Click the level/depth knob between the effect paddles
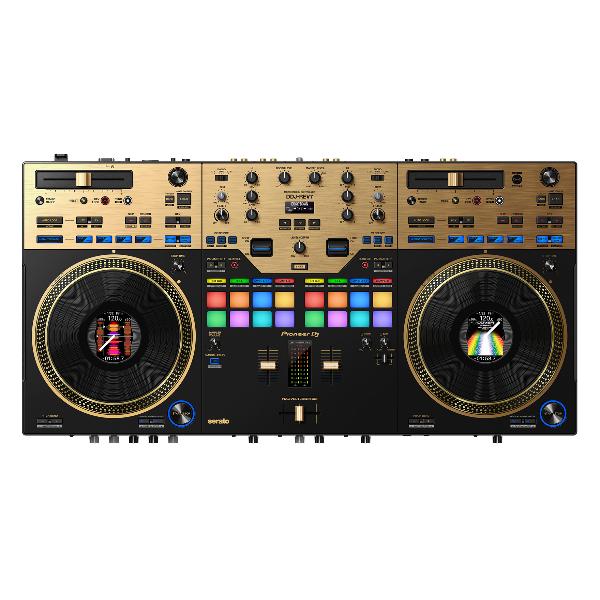Screen dimensions: 600x600 (300, 247)
